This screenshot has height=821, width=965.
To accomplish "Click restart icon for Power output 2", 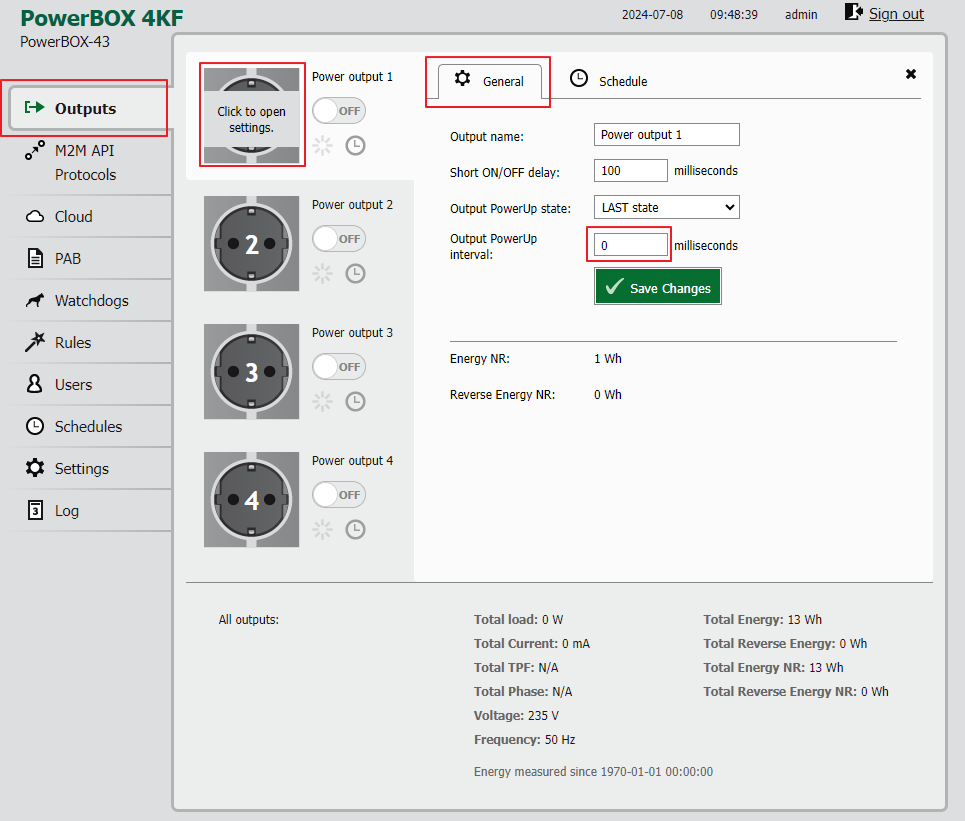I will pyautogui.click(x=322, y=274).
